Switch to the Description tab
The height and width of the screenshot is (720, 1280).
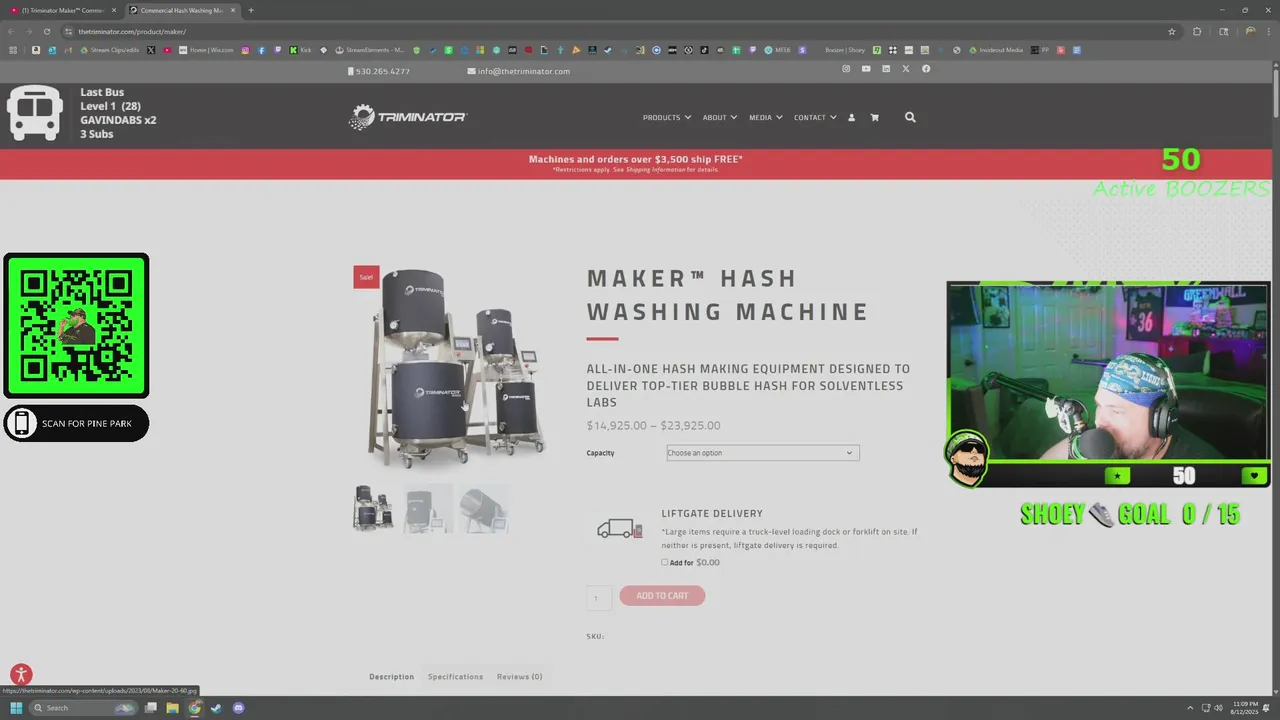tap(391, 677)
